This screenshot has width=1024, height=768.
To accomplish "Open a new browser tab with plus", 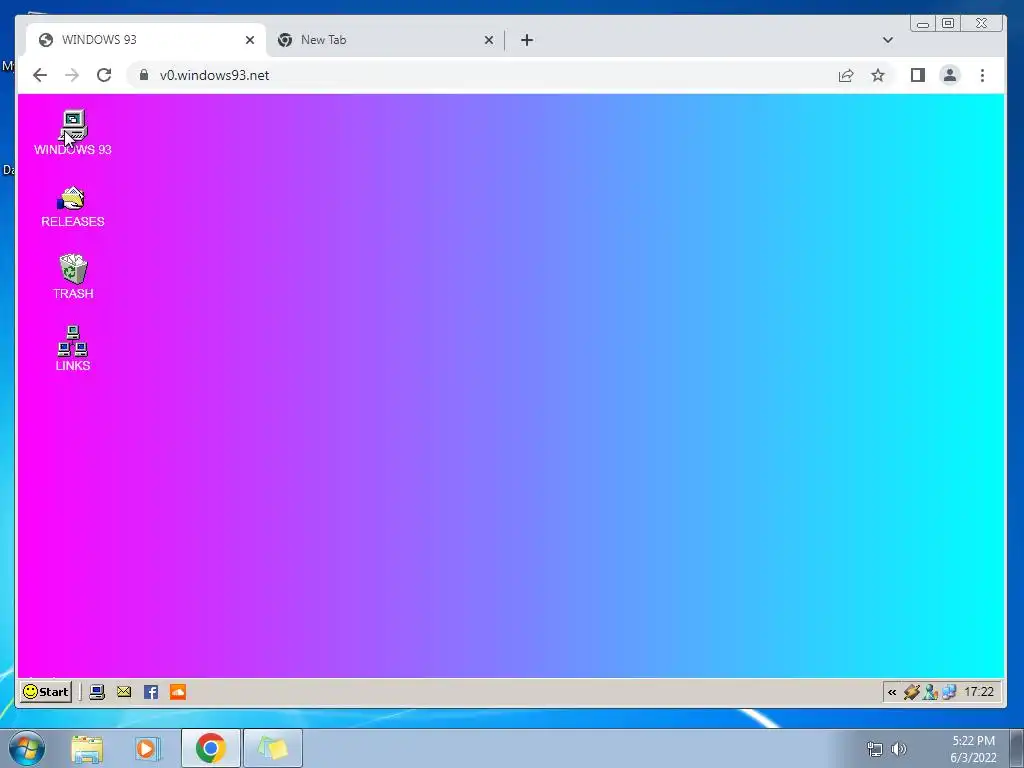I will [x=527, y=40].
